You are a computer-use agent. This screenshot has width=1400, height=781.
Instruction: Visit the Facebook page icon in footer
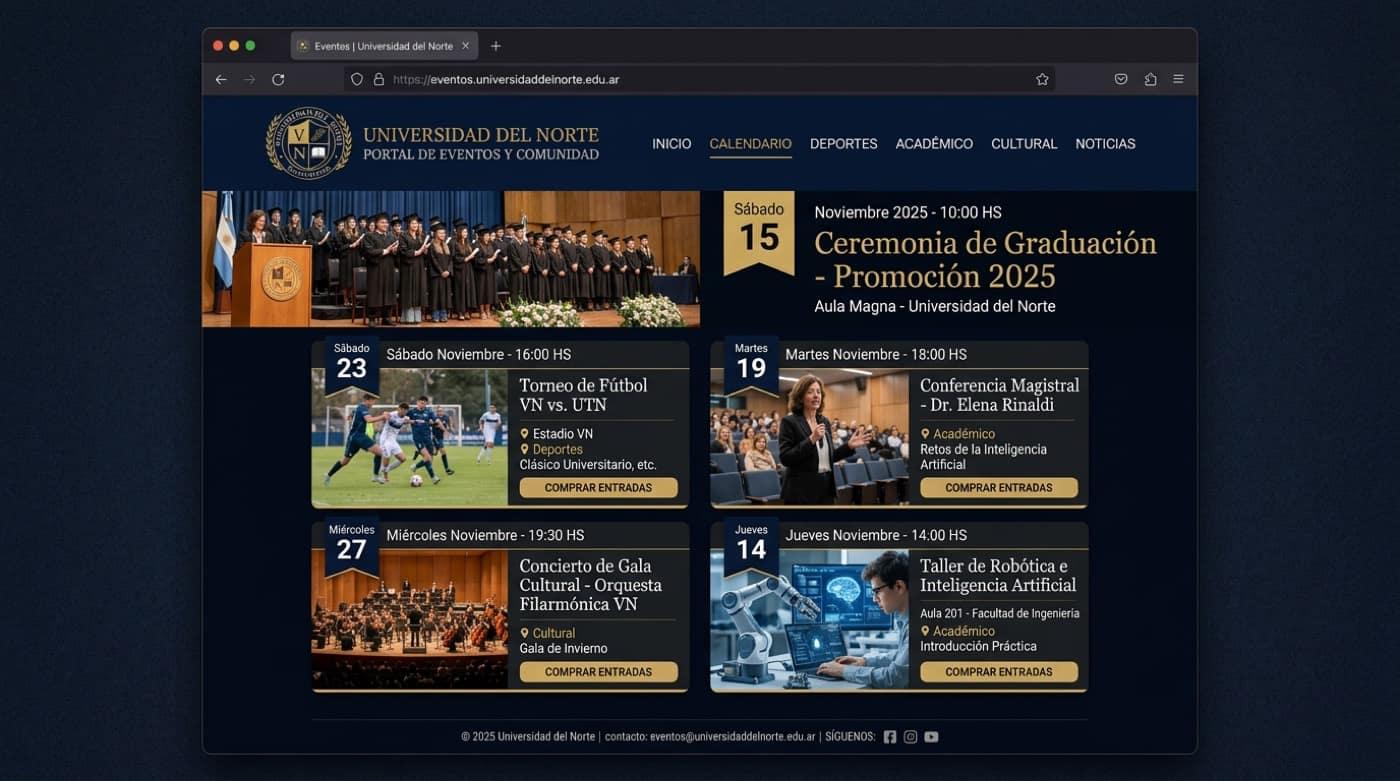coord(890,737)
